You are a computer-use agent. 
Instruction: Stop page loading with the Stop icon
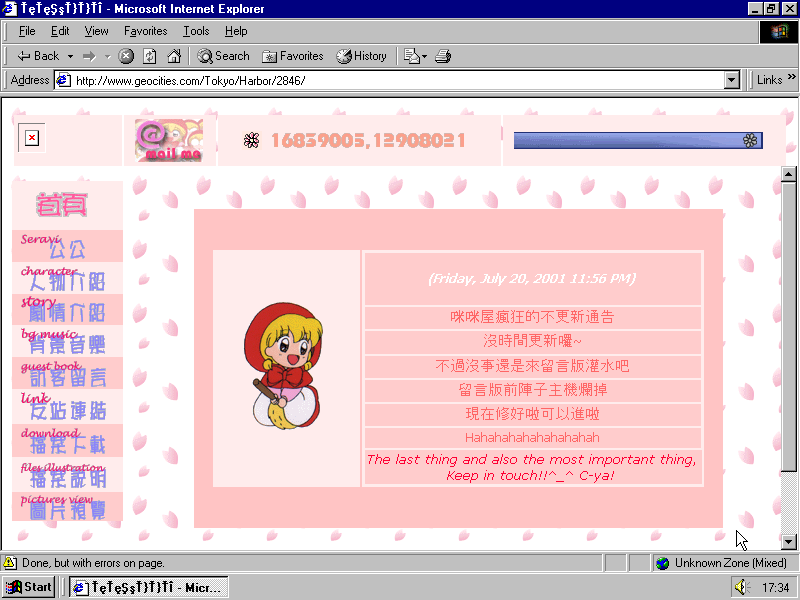pyautogui.click(x=126, y=56)
